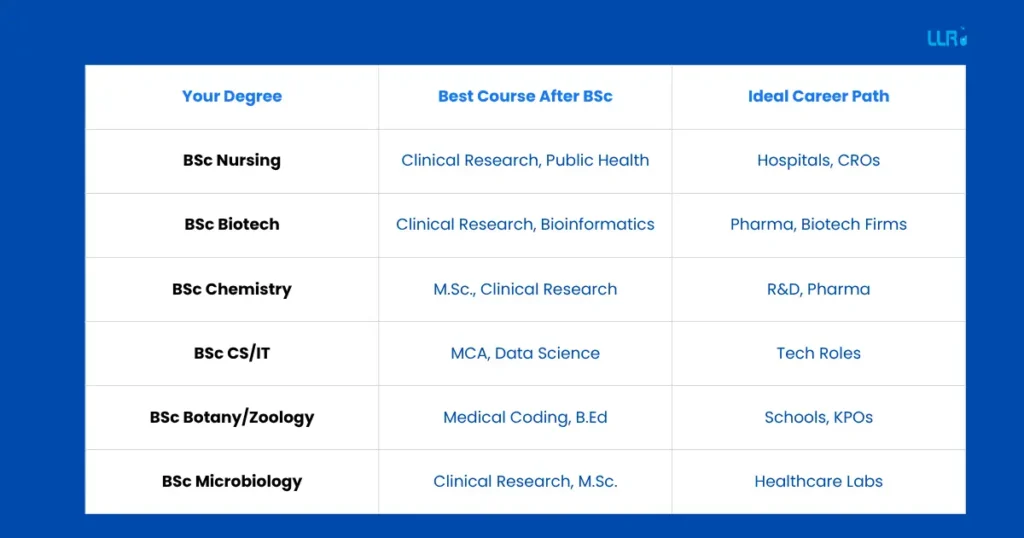Click Medical Coding, B.Ed course text

pos(525,417)
